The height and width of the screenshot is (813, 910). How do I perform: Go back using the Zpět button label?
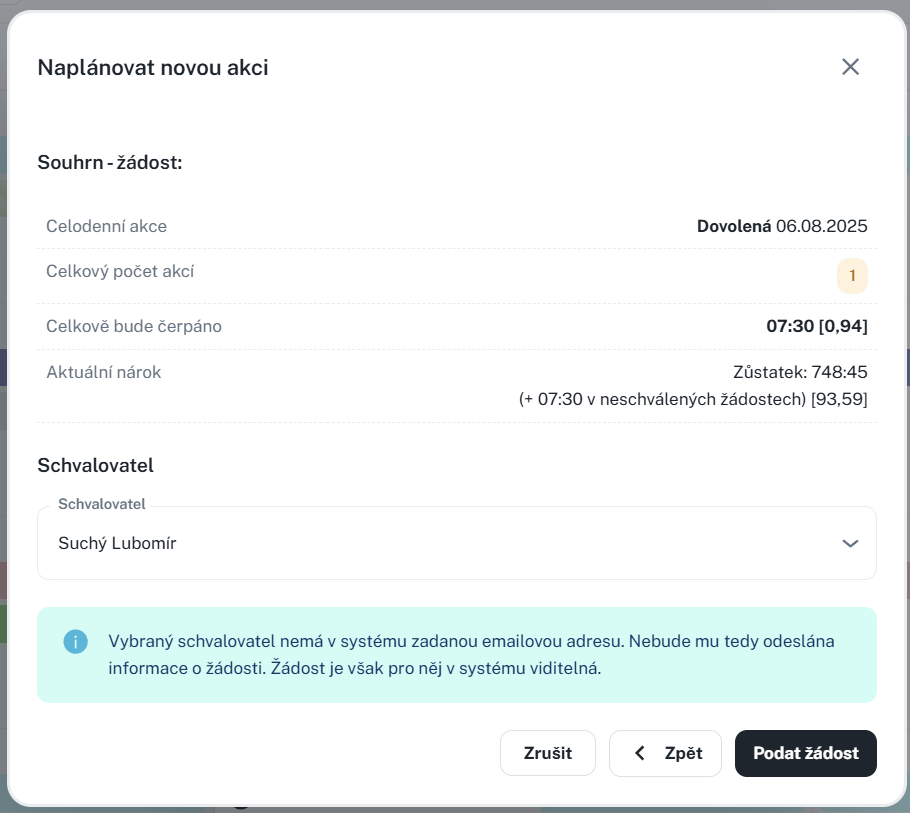pyautogui.click(x=683, y=753)
